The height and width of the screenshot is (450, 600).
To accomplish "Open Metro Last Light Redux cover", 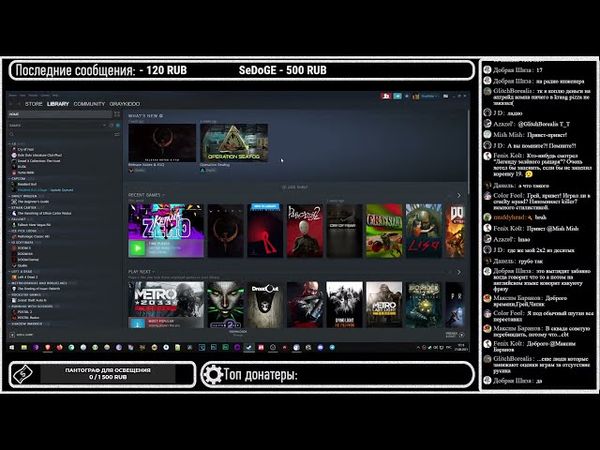I will pyautogui.click(x=384, y=305).
